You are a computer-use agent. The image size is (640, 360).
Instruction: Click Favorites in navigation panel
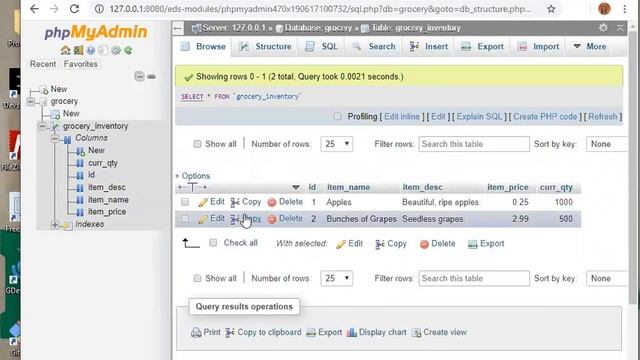coord(81,64)
